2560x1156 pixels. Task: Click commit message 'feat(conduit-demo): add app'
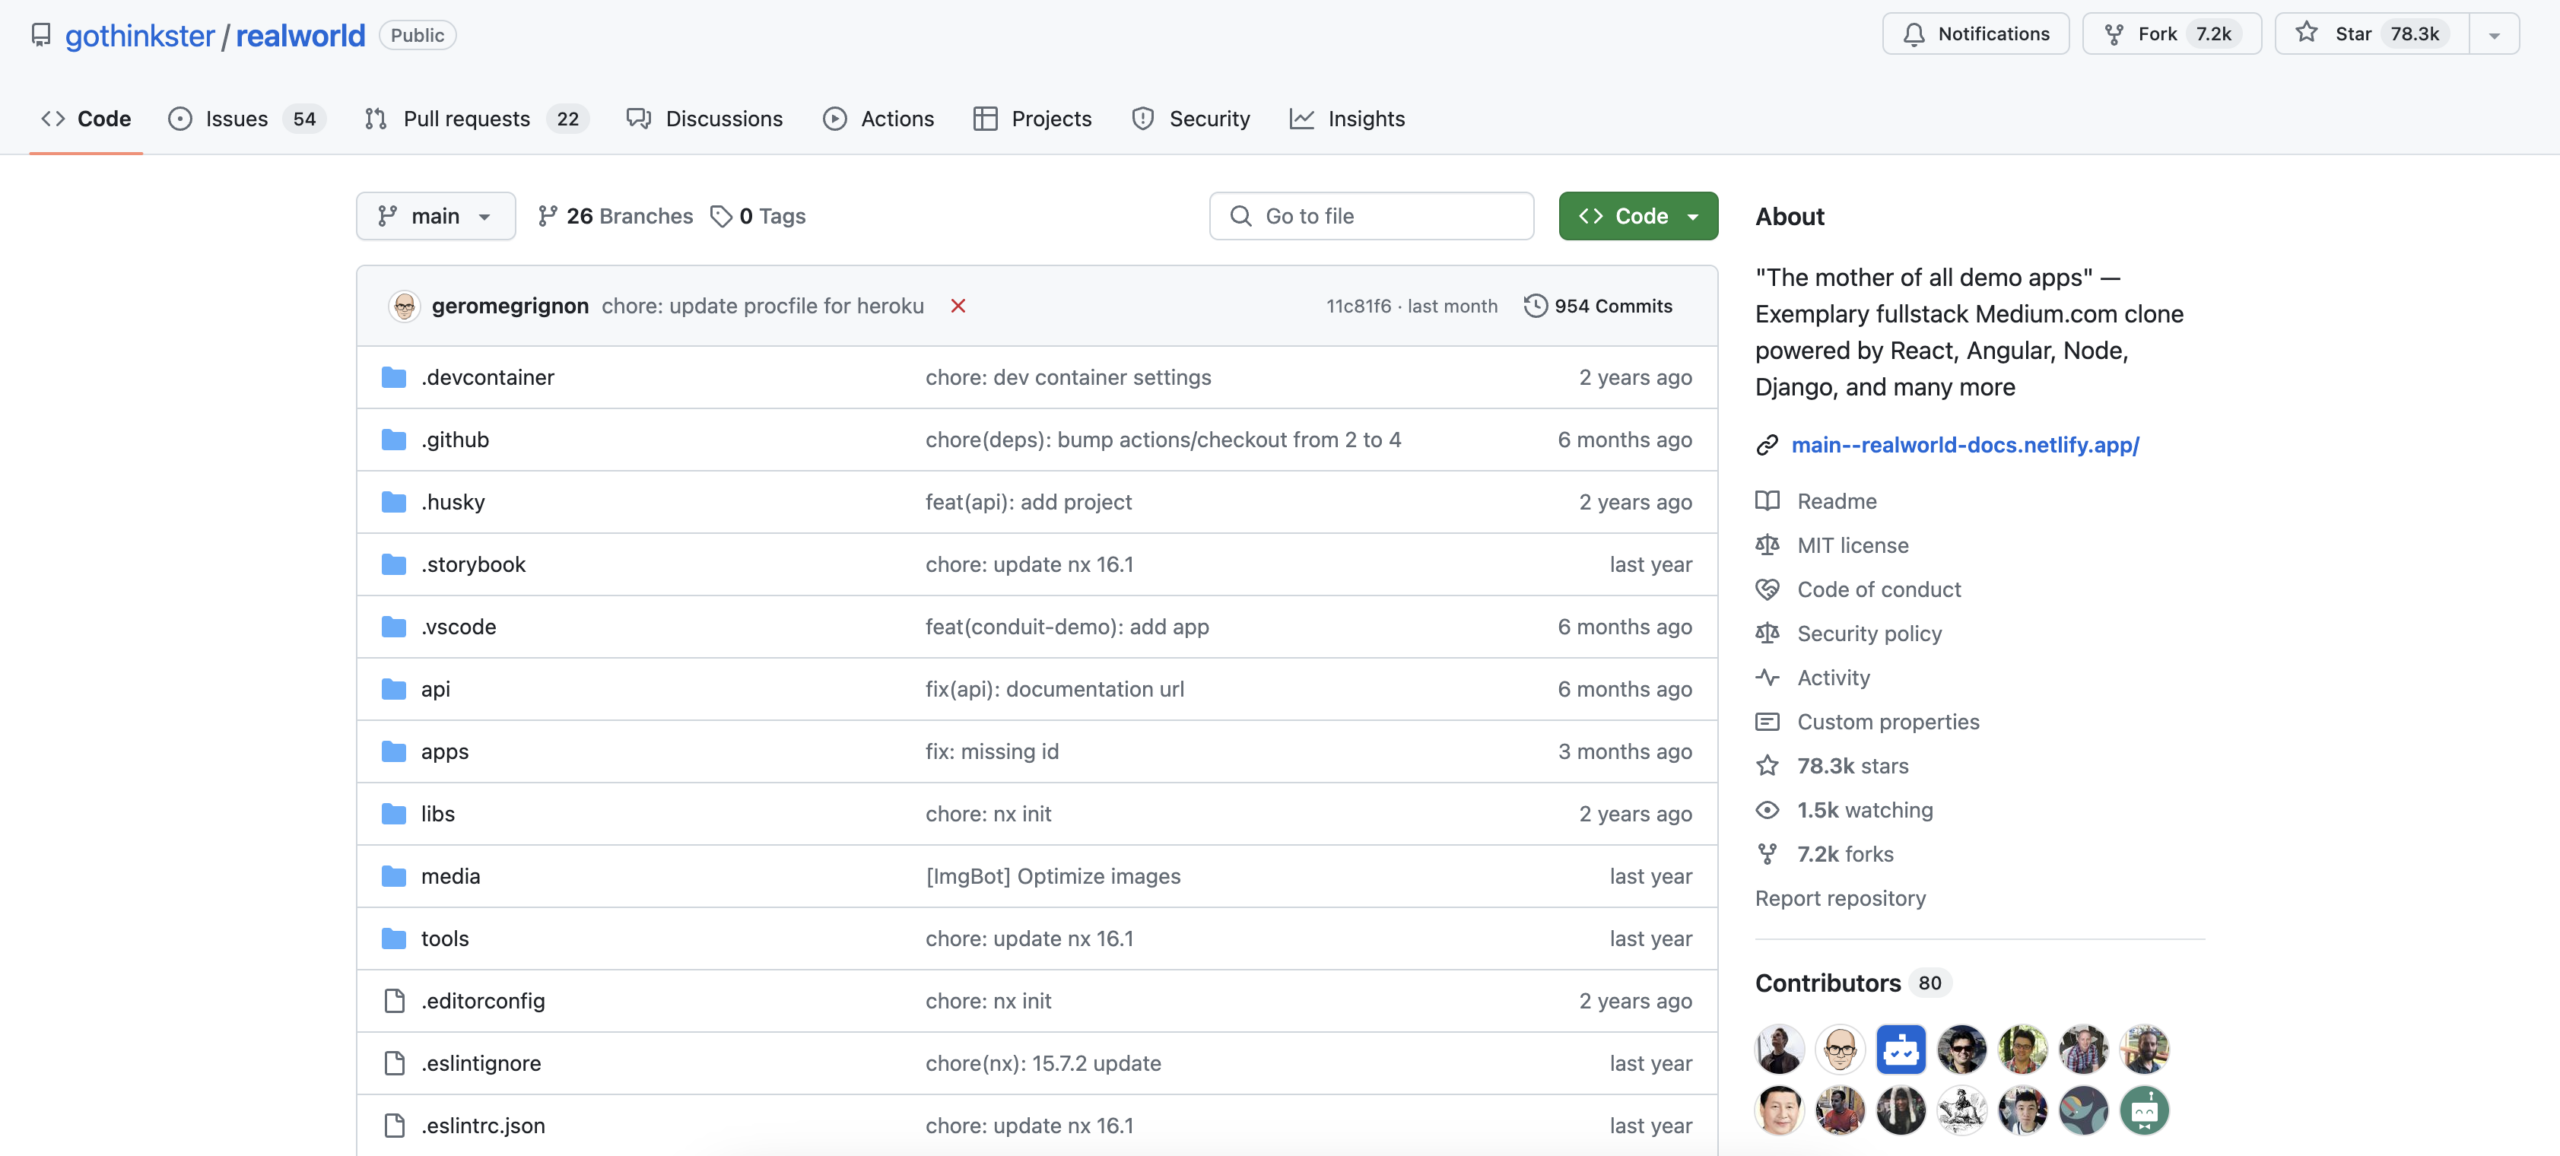(1067, 627)
